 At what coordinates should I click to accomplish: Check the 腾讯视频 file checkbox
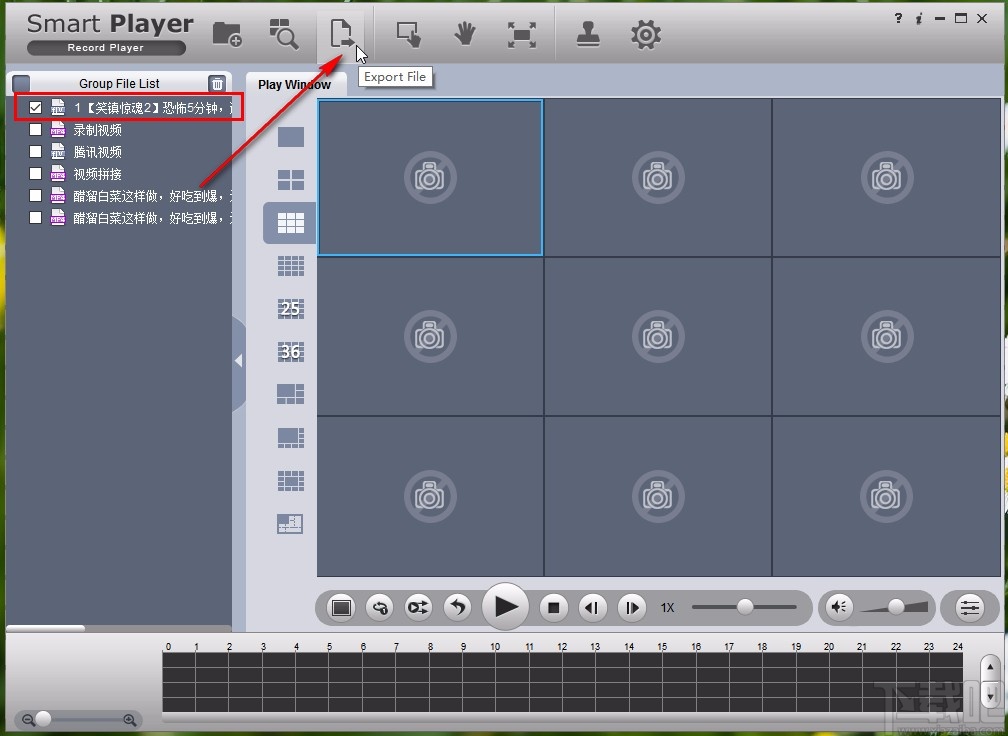(x=35, y=152)
